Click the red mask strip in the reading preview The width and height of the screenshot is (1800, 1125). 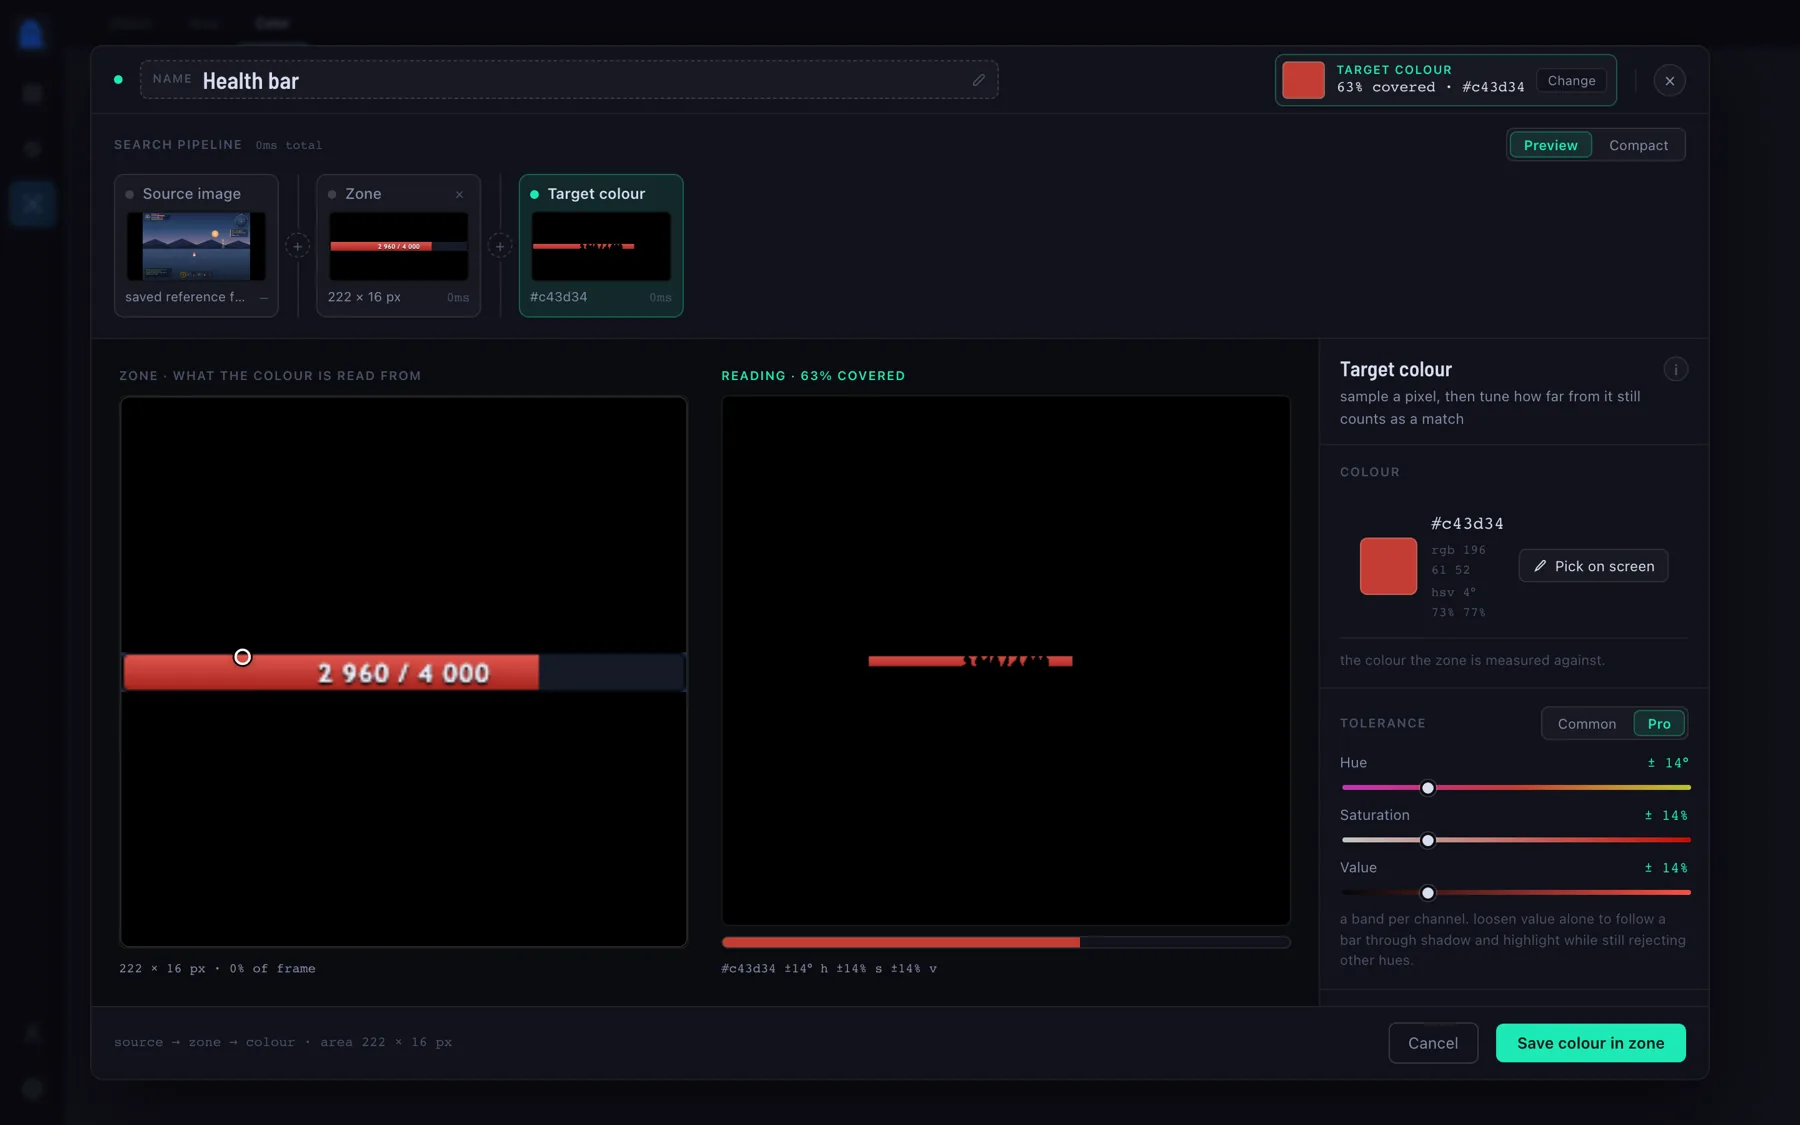point(970,661)
